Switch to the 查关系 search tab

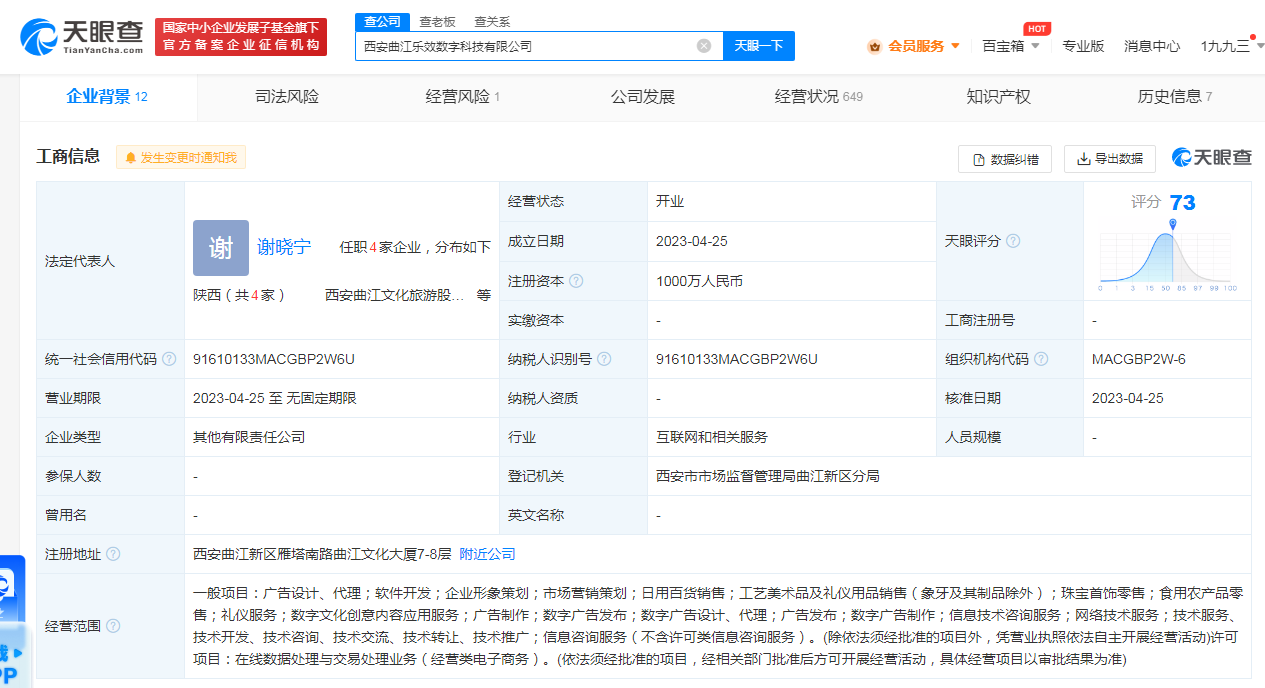tap(492, 21)
